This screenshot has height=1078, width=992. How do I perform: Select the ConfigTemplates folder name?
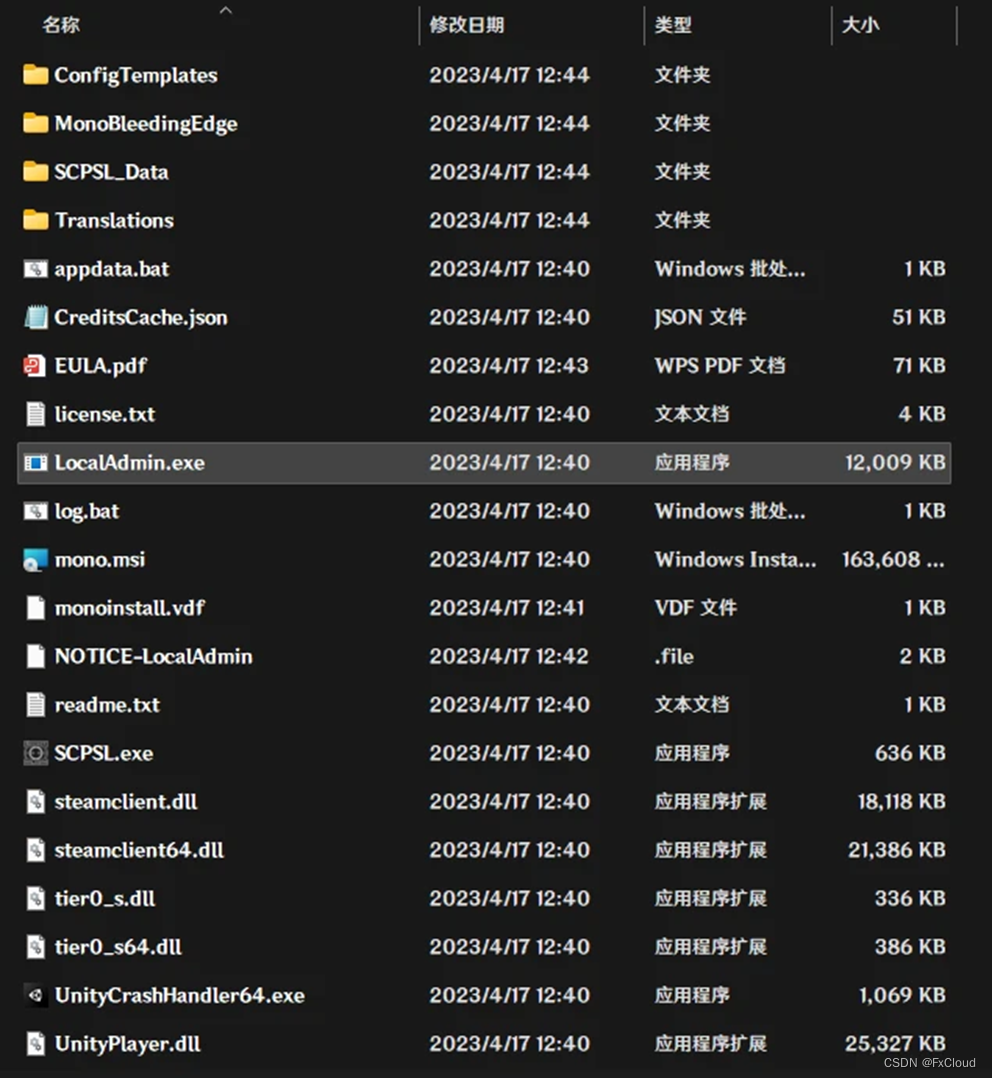(x=136, y=75)
